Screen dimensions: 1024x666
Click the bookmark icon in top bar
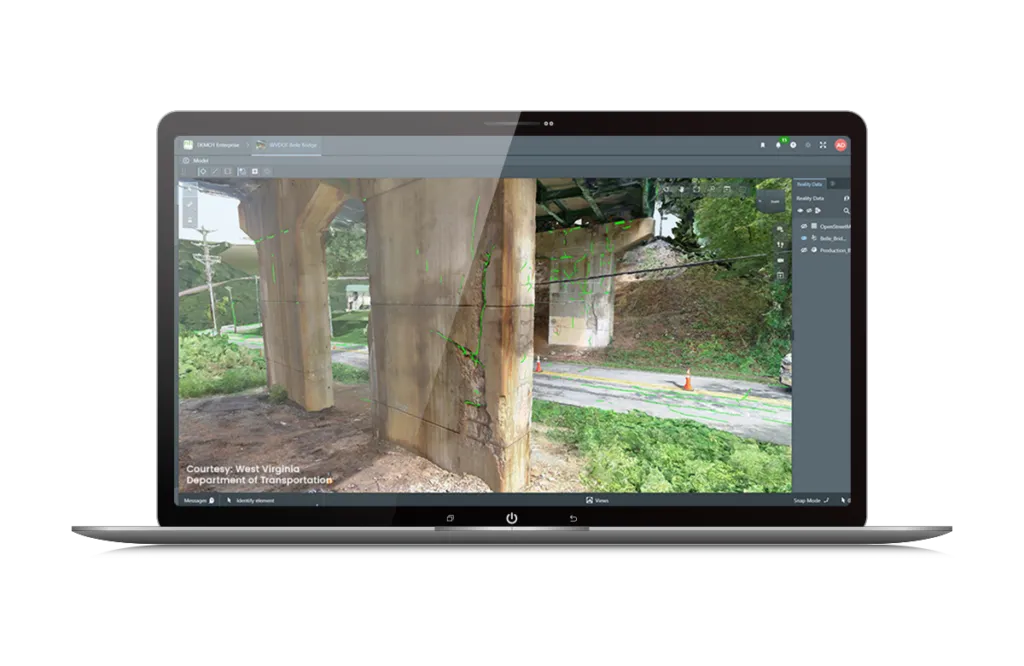pos(762,145)
